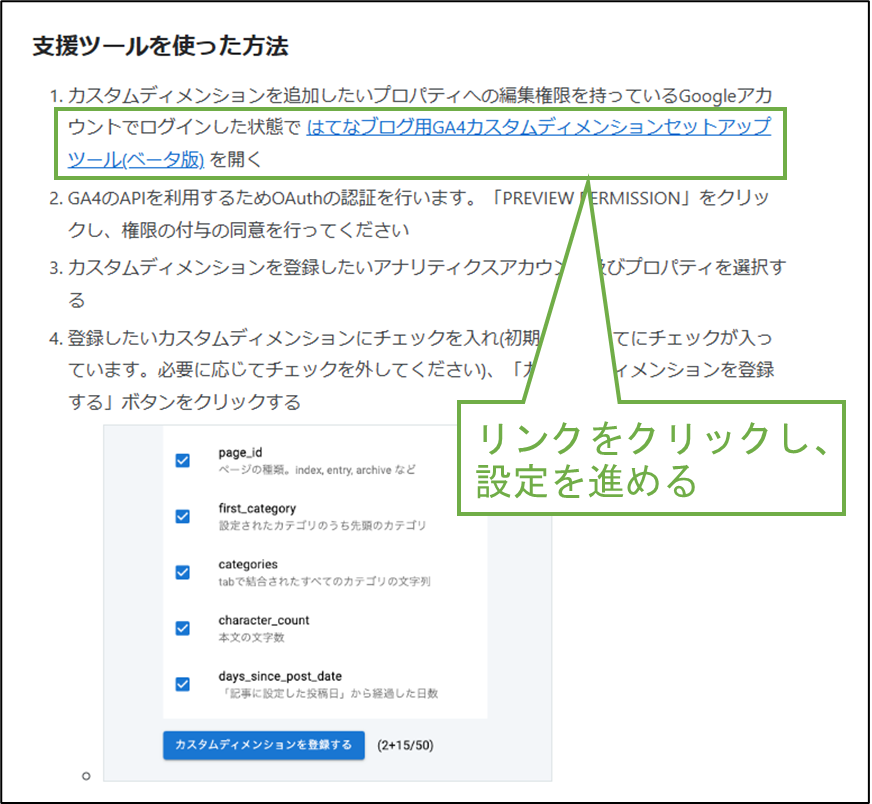Click the categories label text

[248, 564]
